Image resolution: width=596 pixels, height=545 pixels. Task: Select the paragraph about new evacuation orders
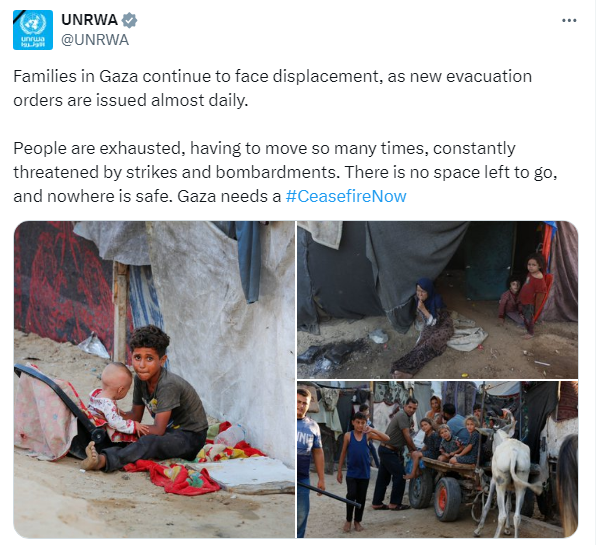coord(273,88)
